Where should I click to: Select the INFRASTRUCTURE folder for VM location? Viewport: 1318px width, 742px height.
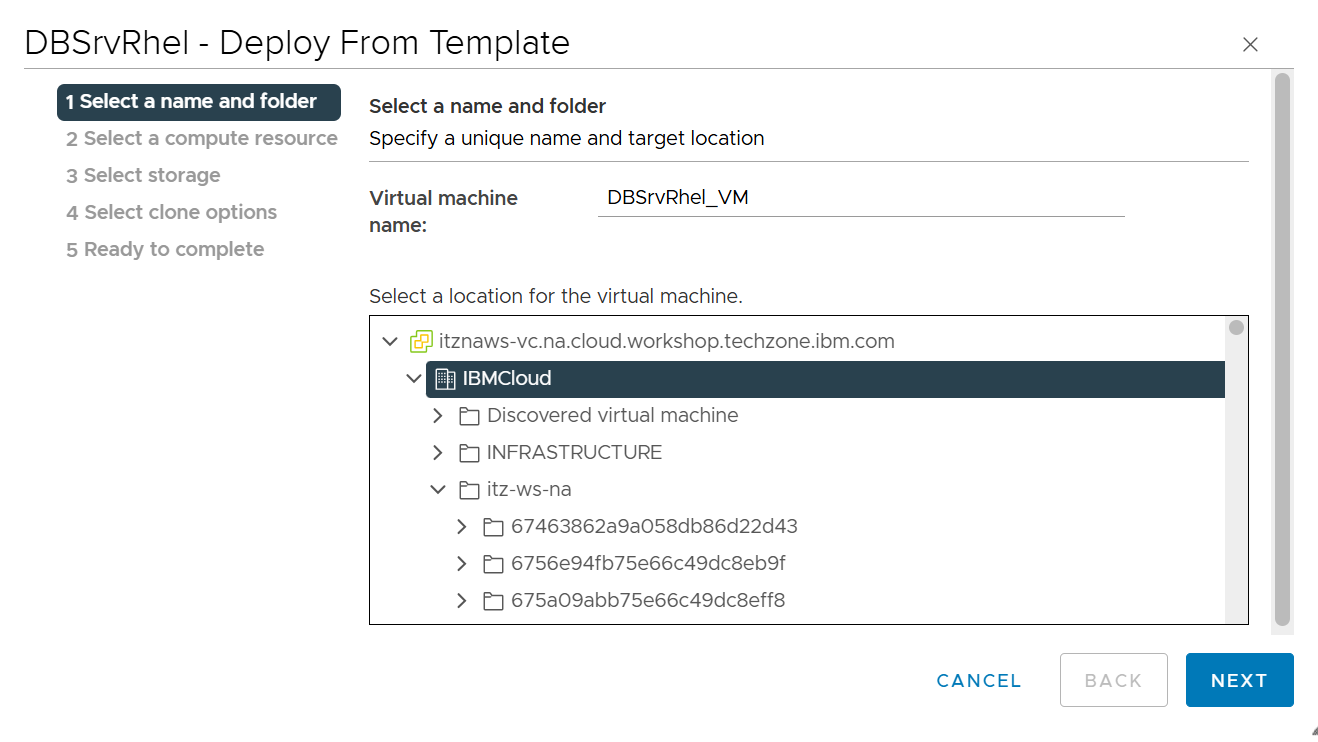573,452
